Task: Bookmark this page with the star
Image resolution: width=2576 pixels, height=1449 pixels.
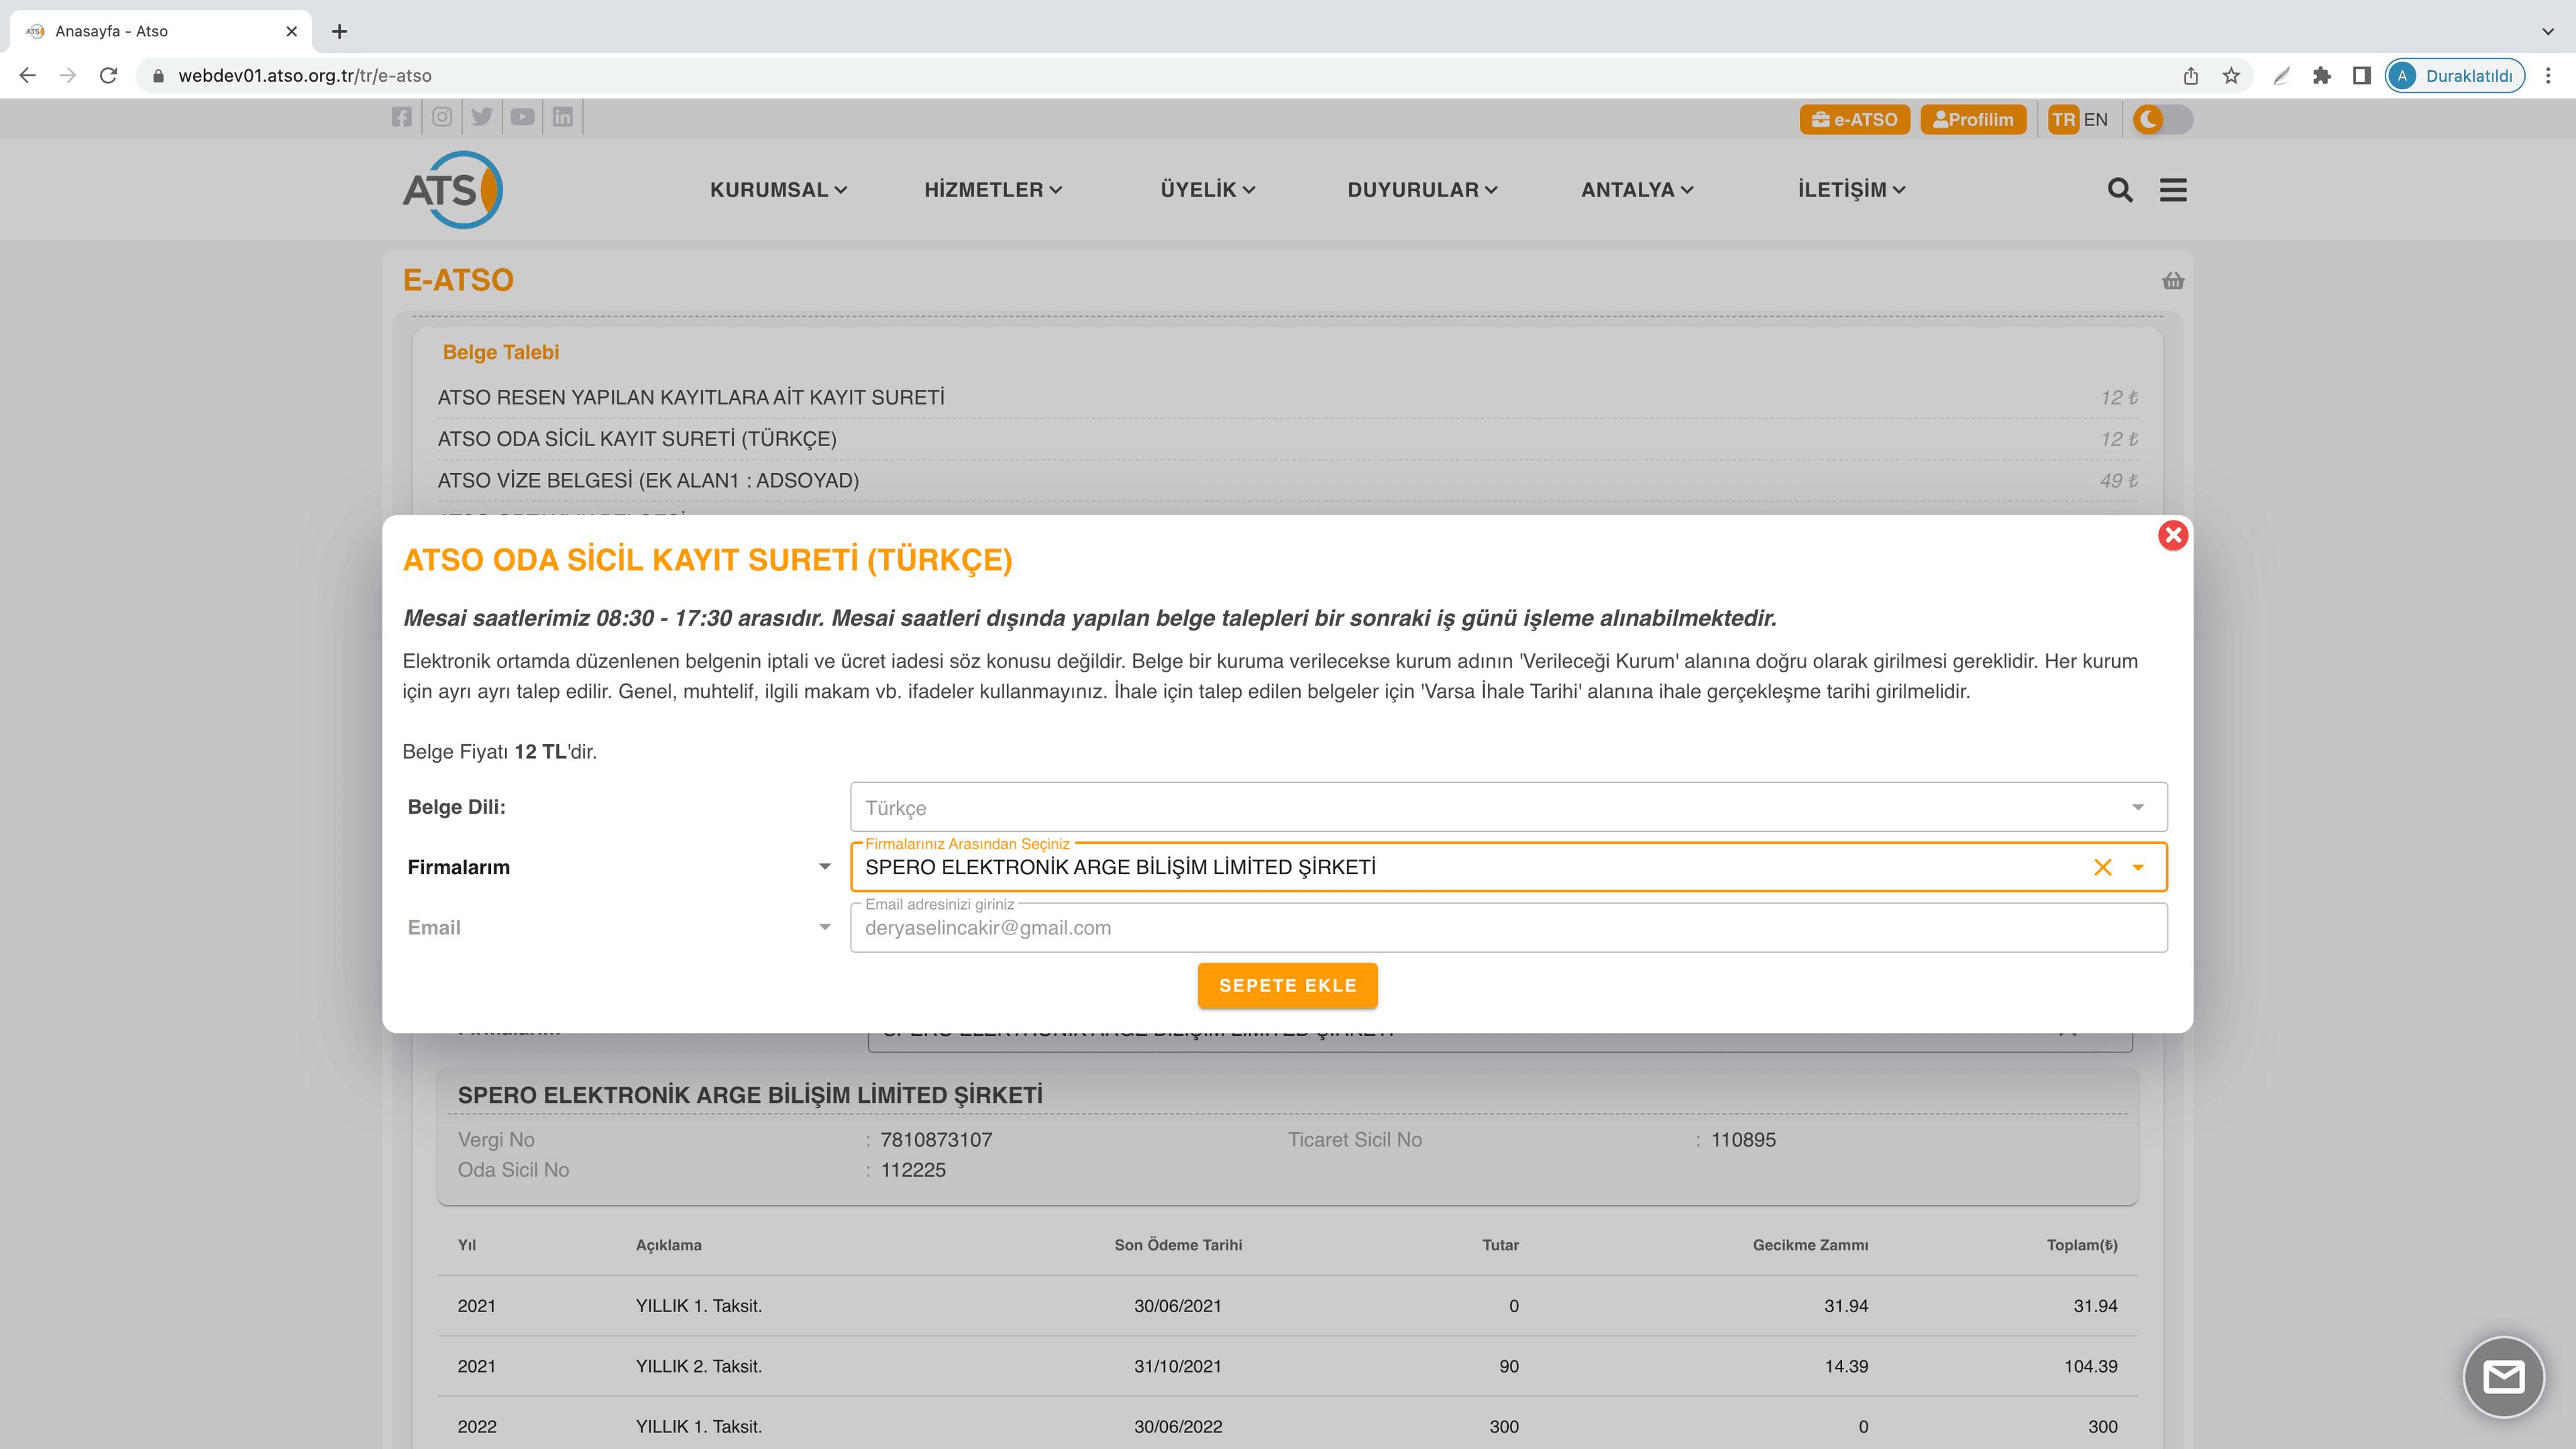Action: click(2231, 76)
